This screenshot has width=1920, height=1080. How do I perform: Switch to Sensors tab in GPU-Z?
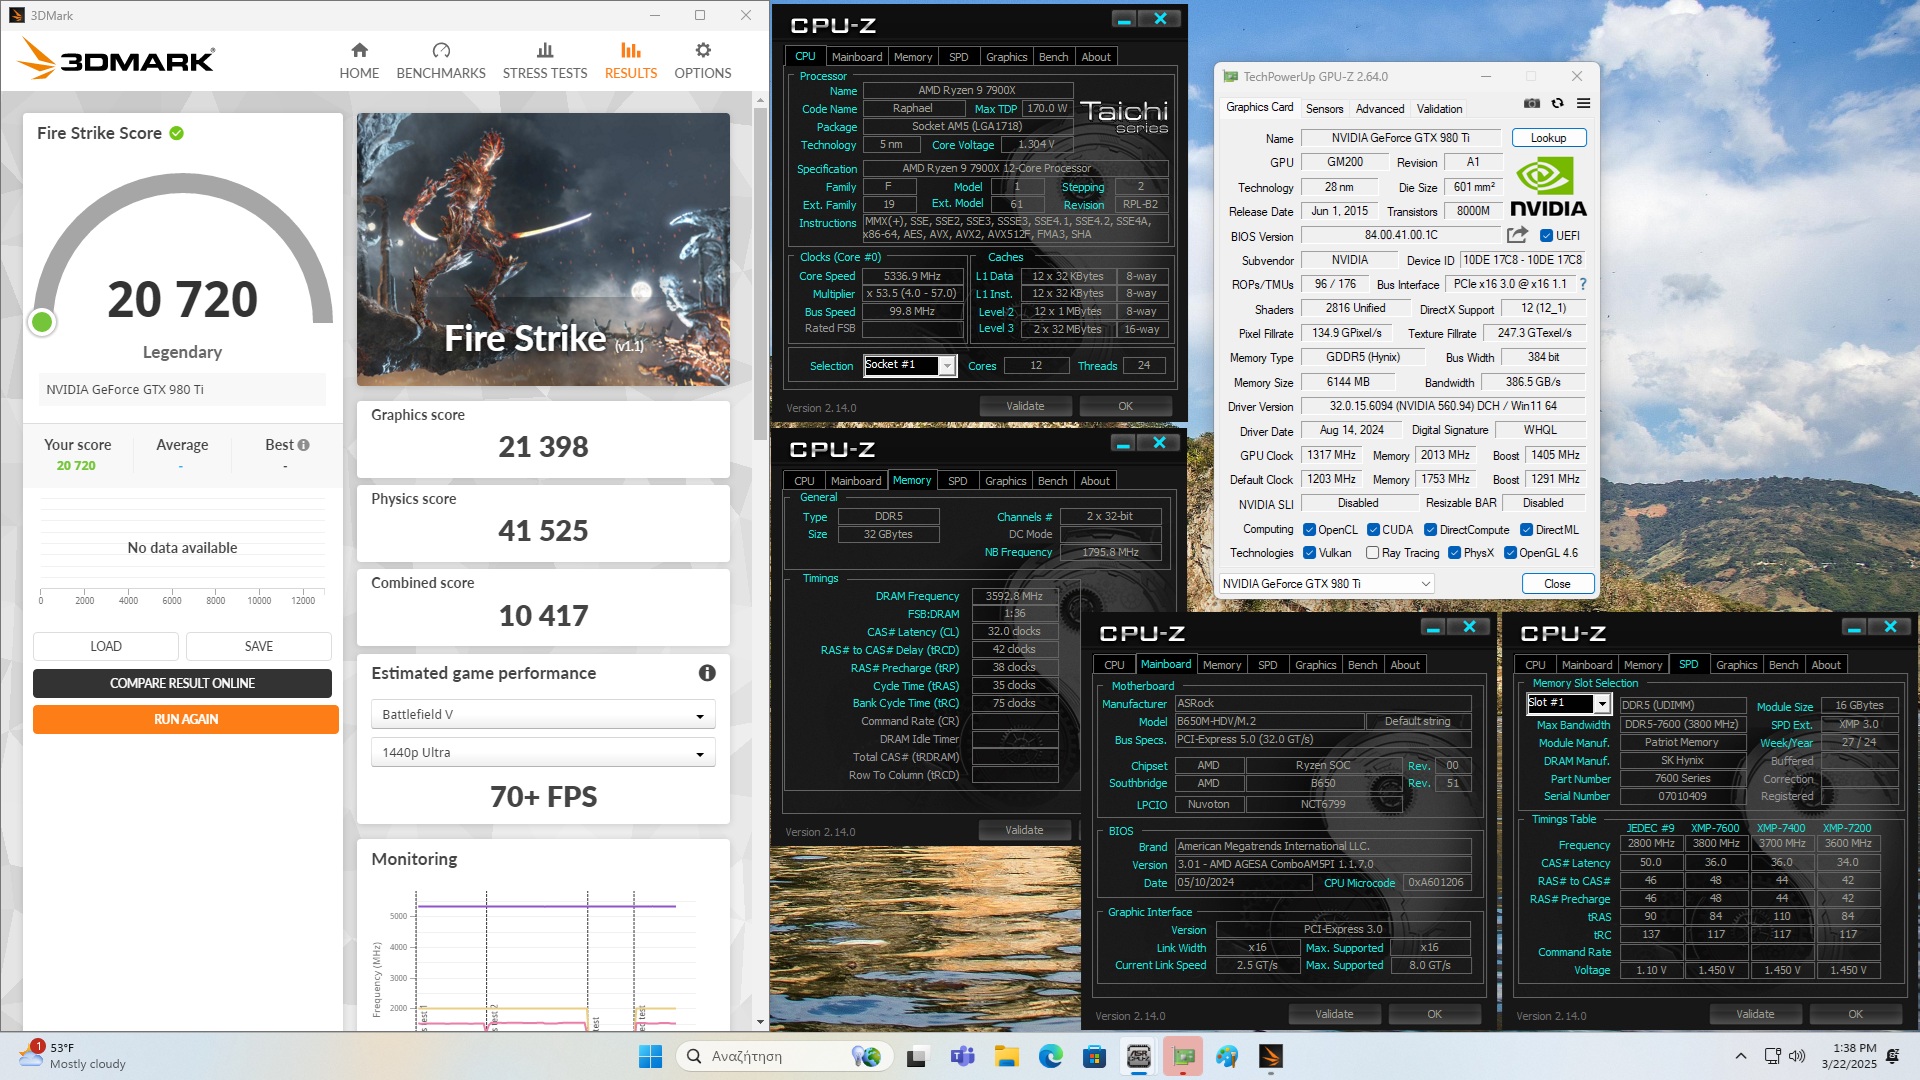pyautogui.click(x=1324, y=108)
